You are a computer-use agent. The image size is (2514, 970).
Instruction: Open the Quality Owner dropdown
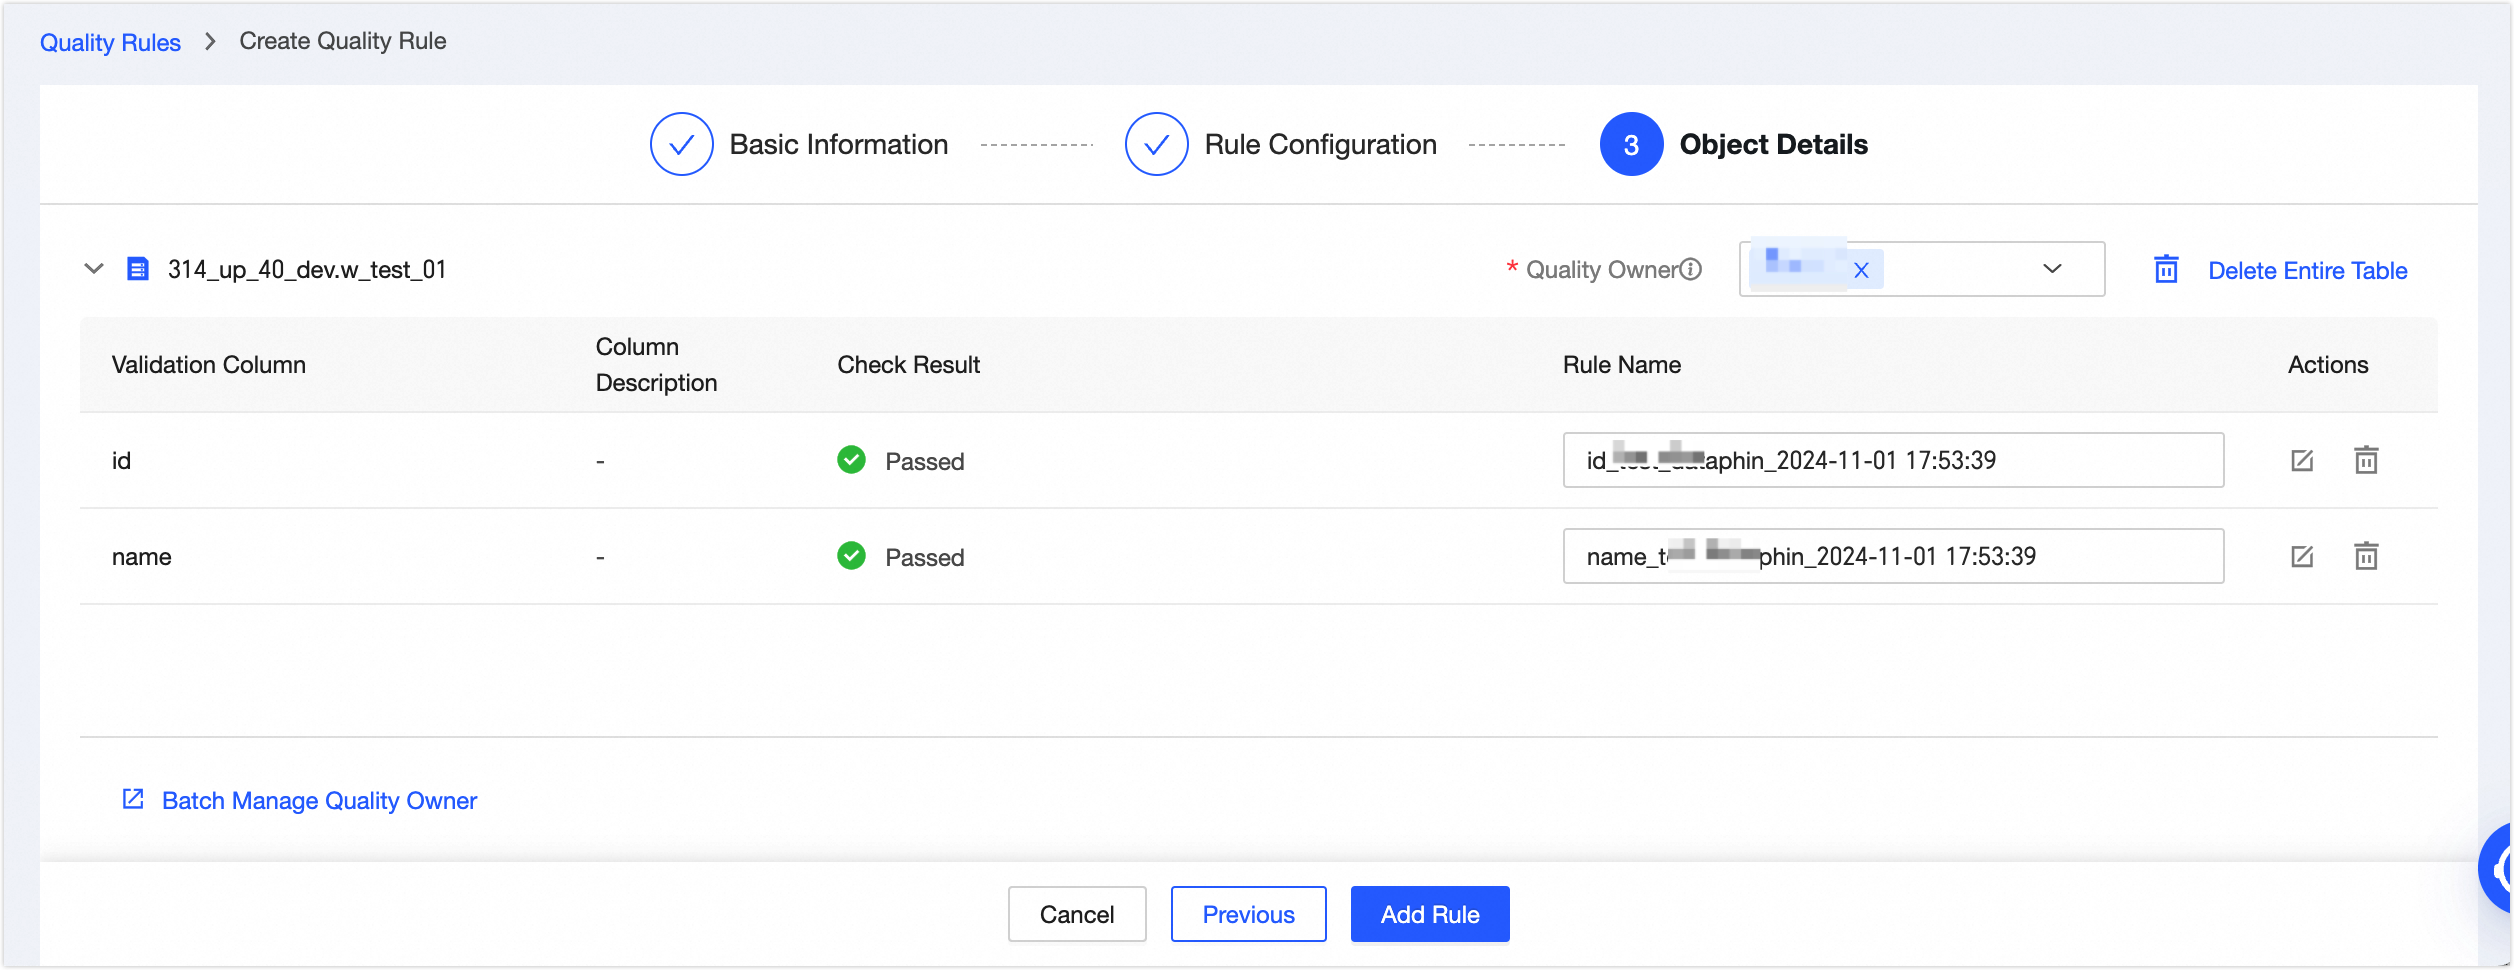pos(2052,269)
